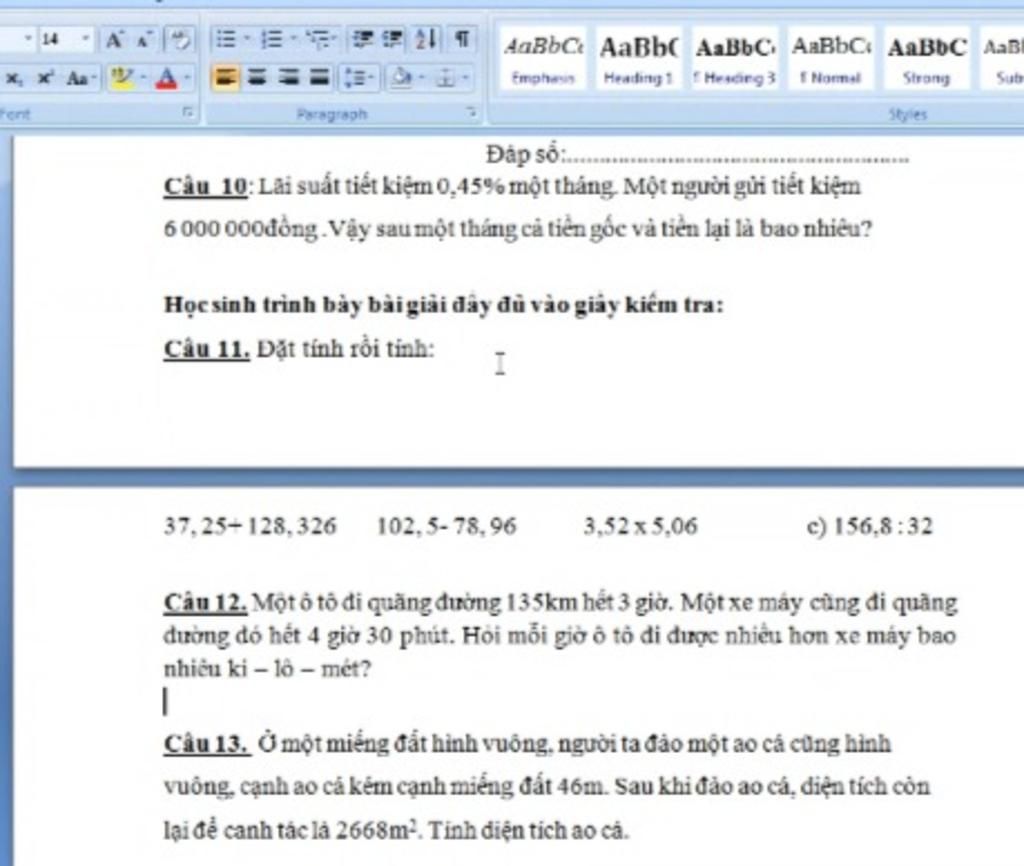Toggle Justify alignment
Image resolution: width=1024 pixels, height=866 pixels.
(319, 78)
